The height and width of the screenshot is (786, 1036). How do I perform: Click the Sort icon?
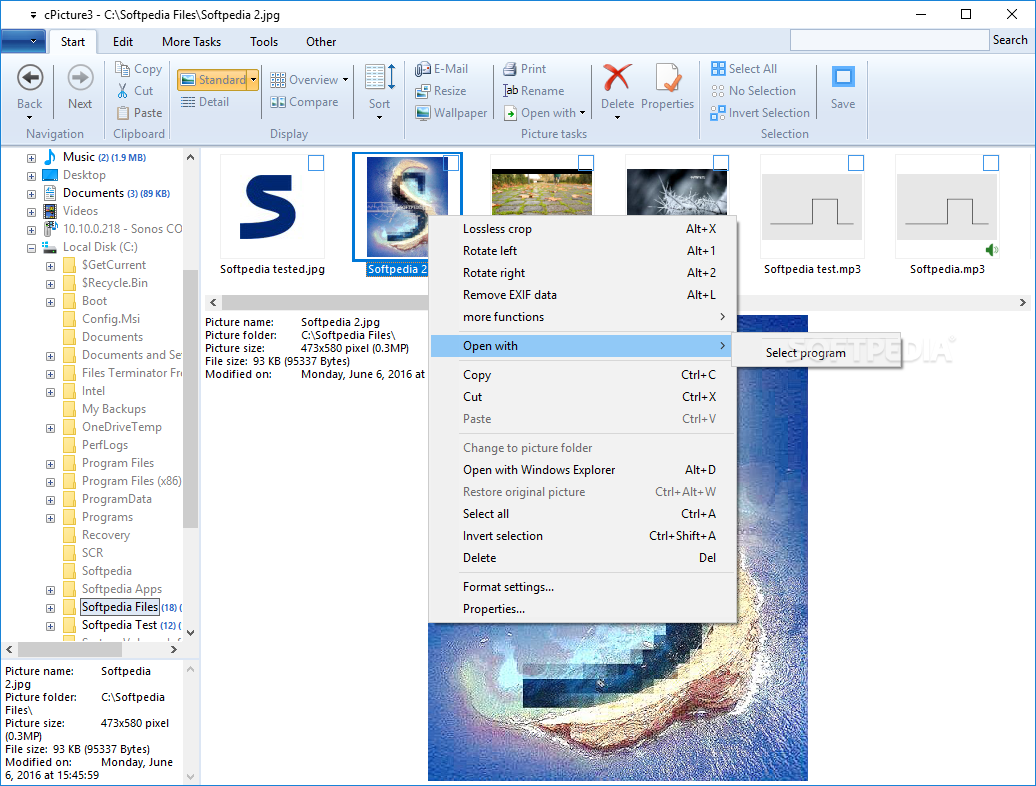click(x=380, y=78)
